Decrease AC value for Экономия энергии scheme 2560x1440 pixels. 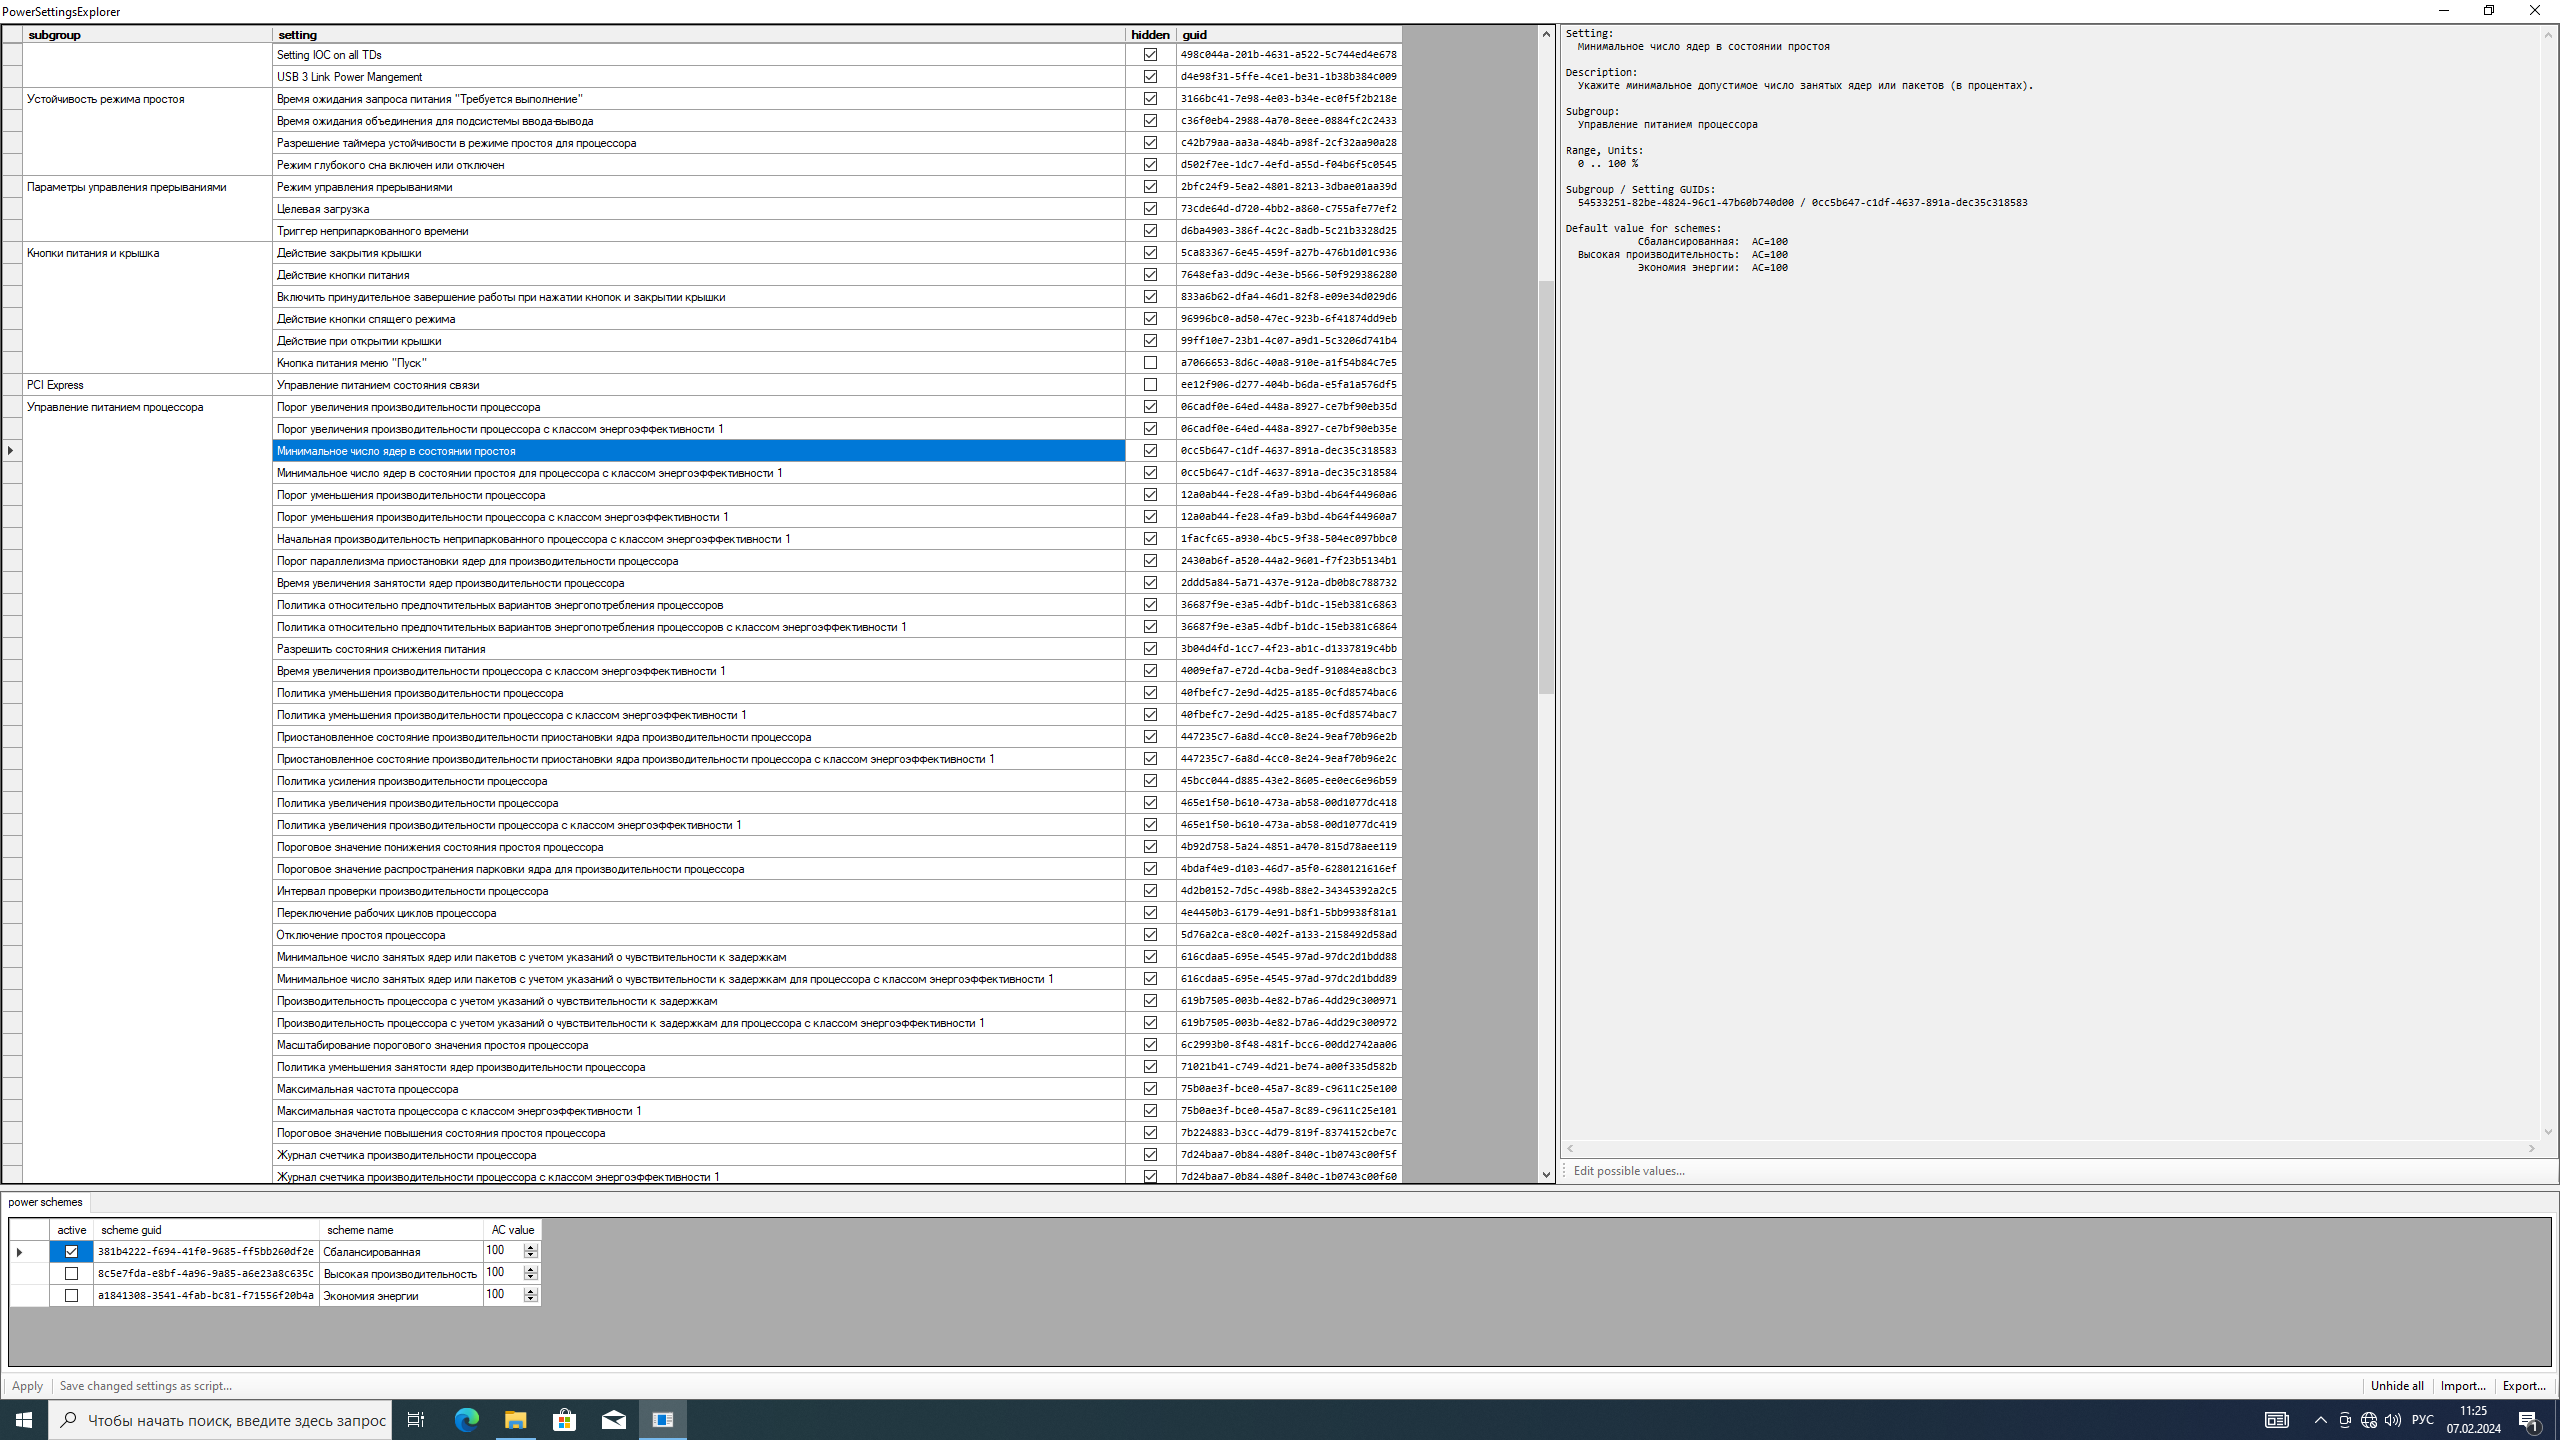pos(531,1299)
